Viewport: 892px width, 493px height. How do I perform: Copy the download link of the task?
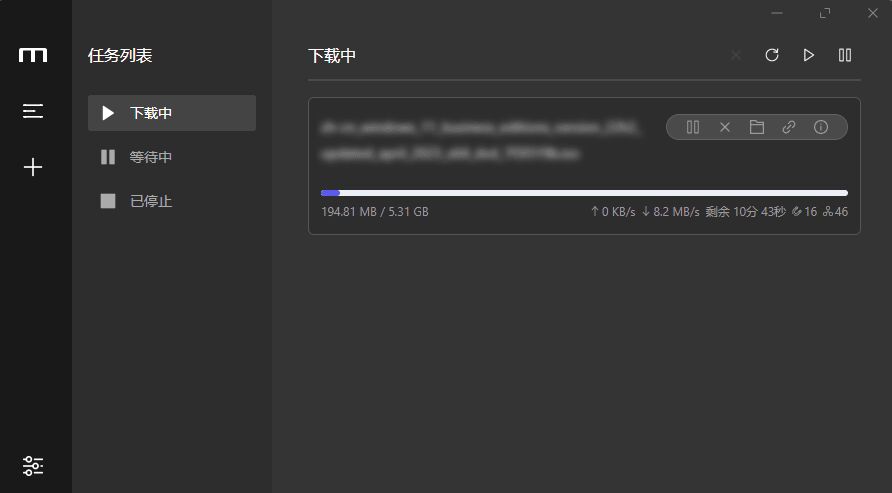click(788, 127)
